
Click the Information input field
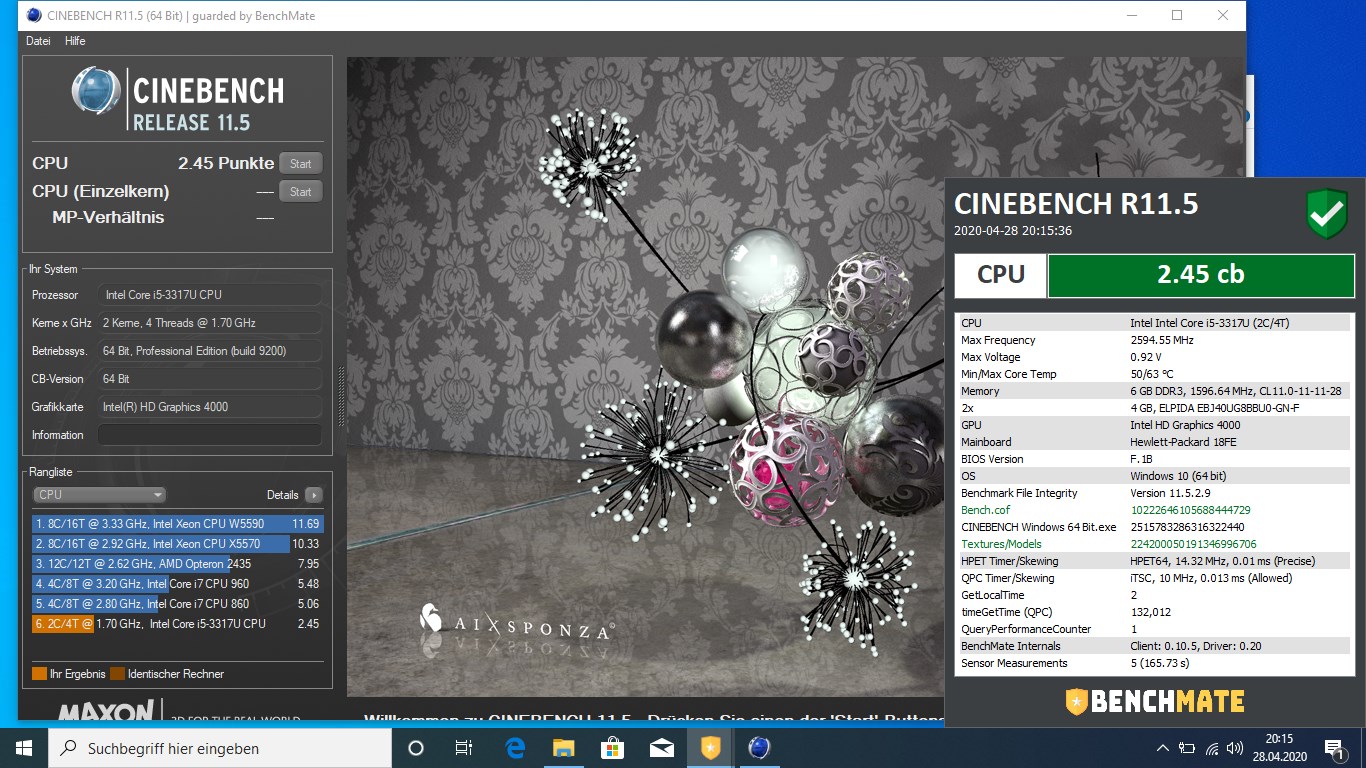[x=210, y=435]
